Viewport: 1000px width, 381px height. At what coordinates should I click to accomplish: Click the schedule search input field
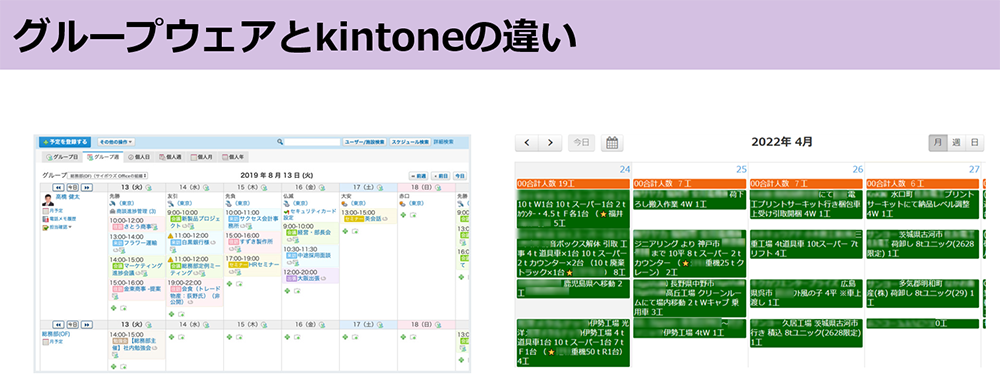pos(312,142)
